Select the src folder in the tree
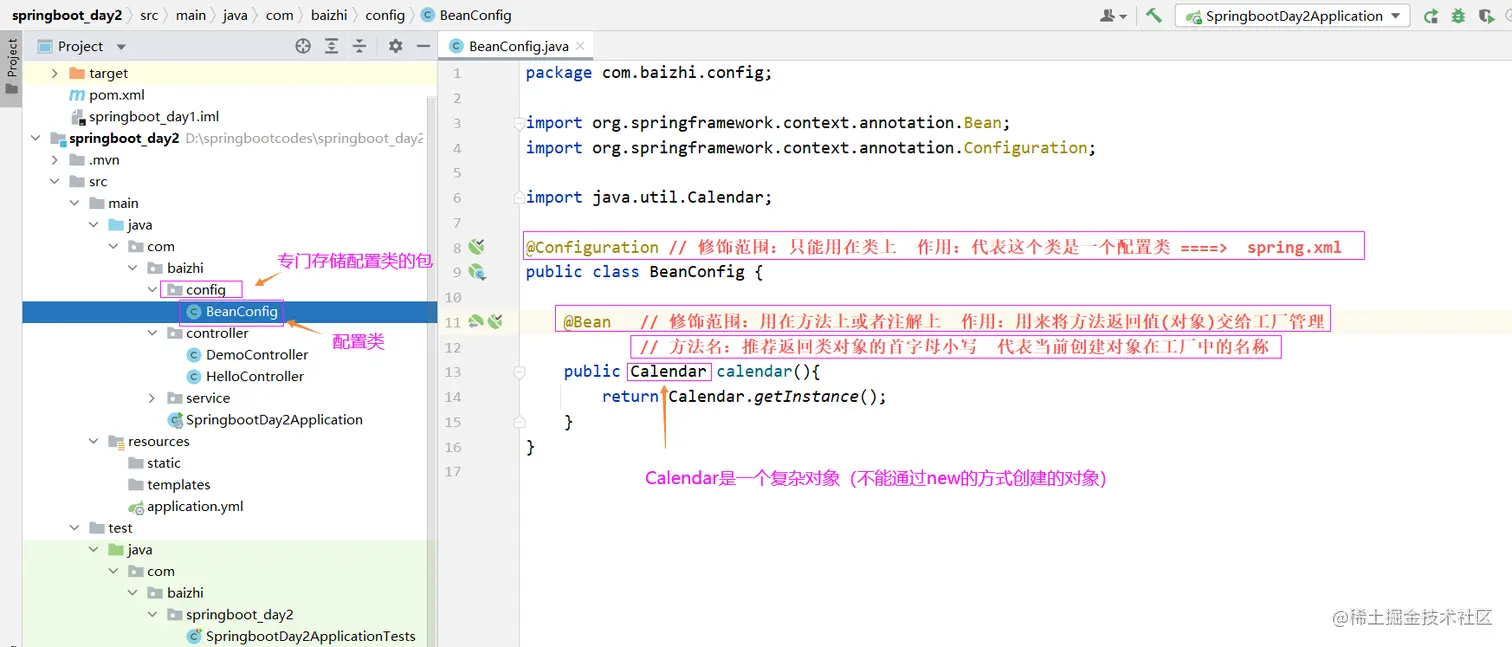This screenshot has height=647, width=1512. pos(97,181)
